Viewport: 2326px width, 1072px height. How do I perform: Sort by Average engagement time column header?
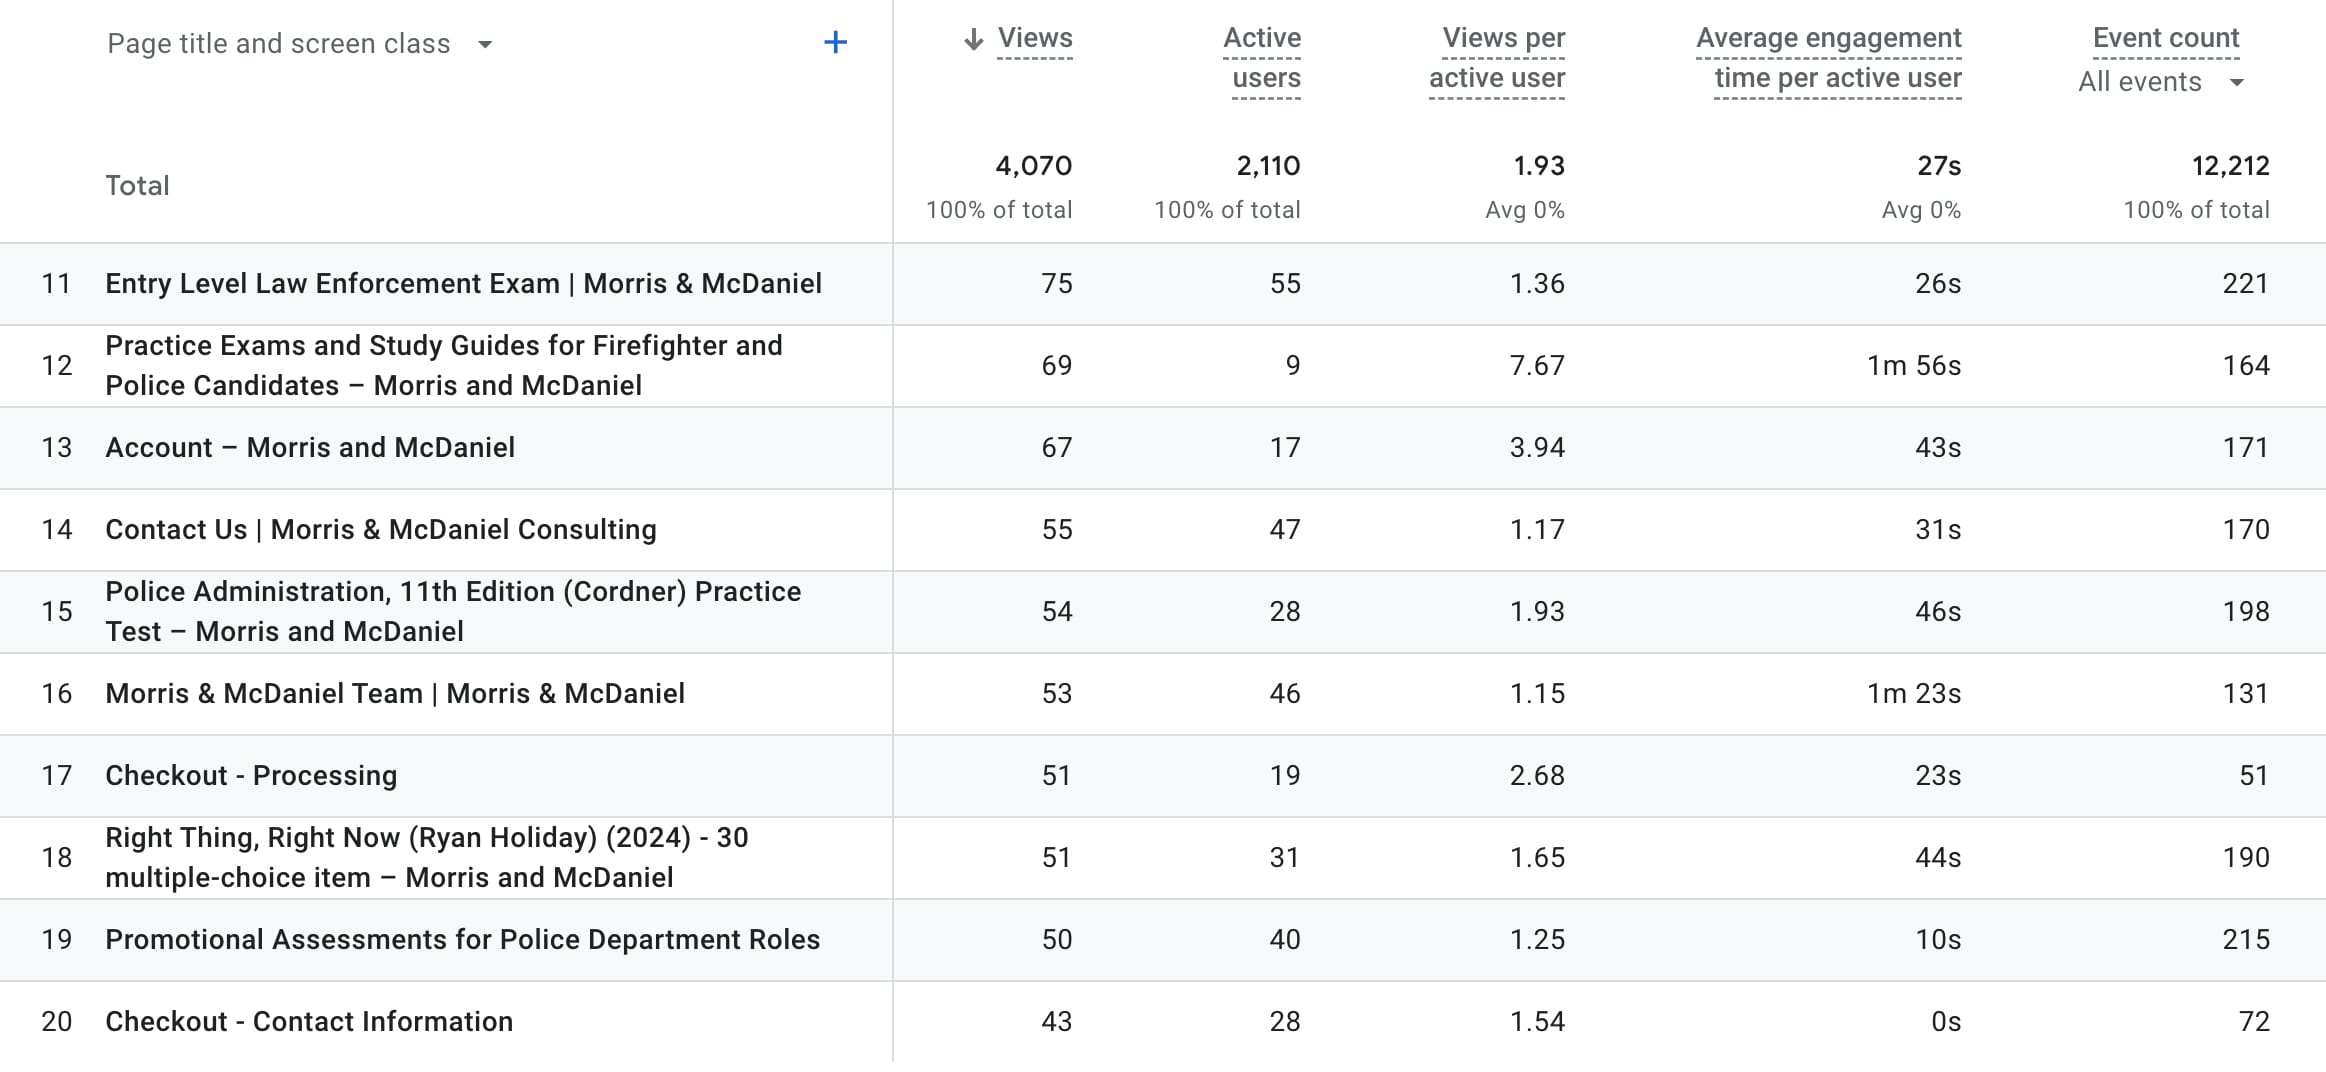(1830, 58)
